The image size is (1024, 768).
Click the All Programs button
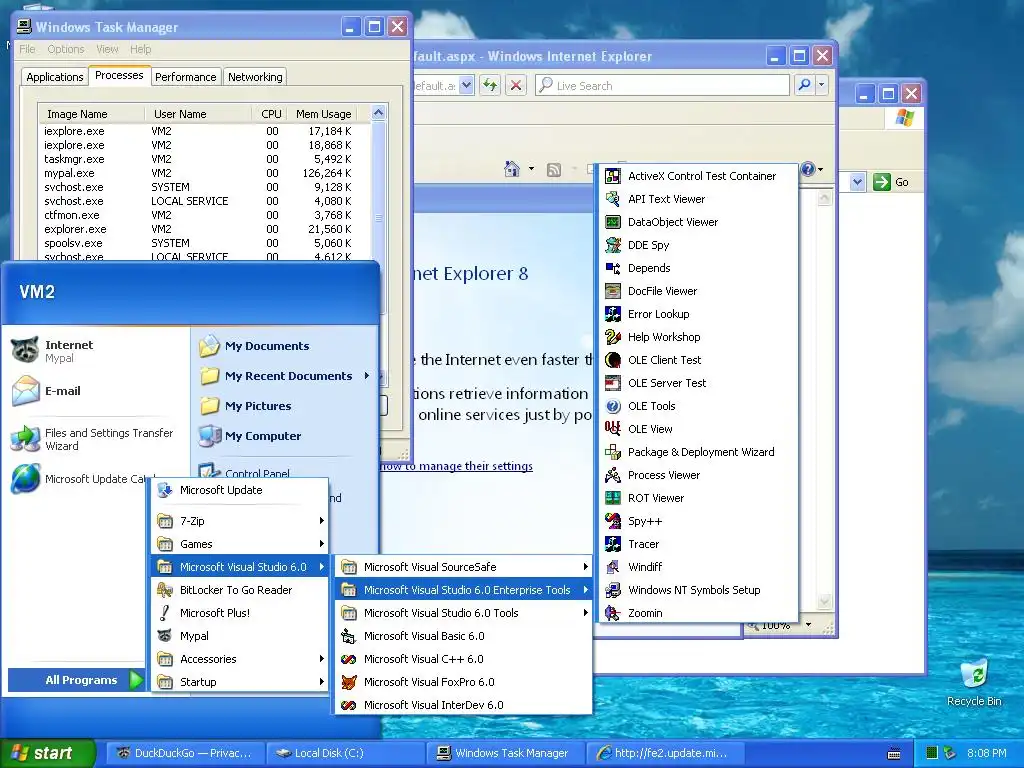[x=77, y=680]
